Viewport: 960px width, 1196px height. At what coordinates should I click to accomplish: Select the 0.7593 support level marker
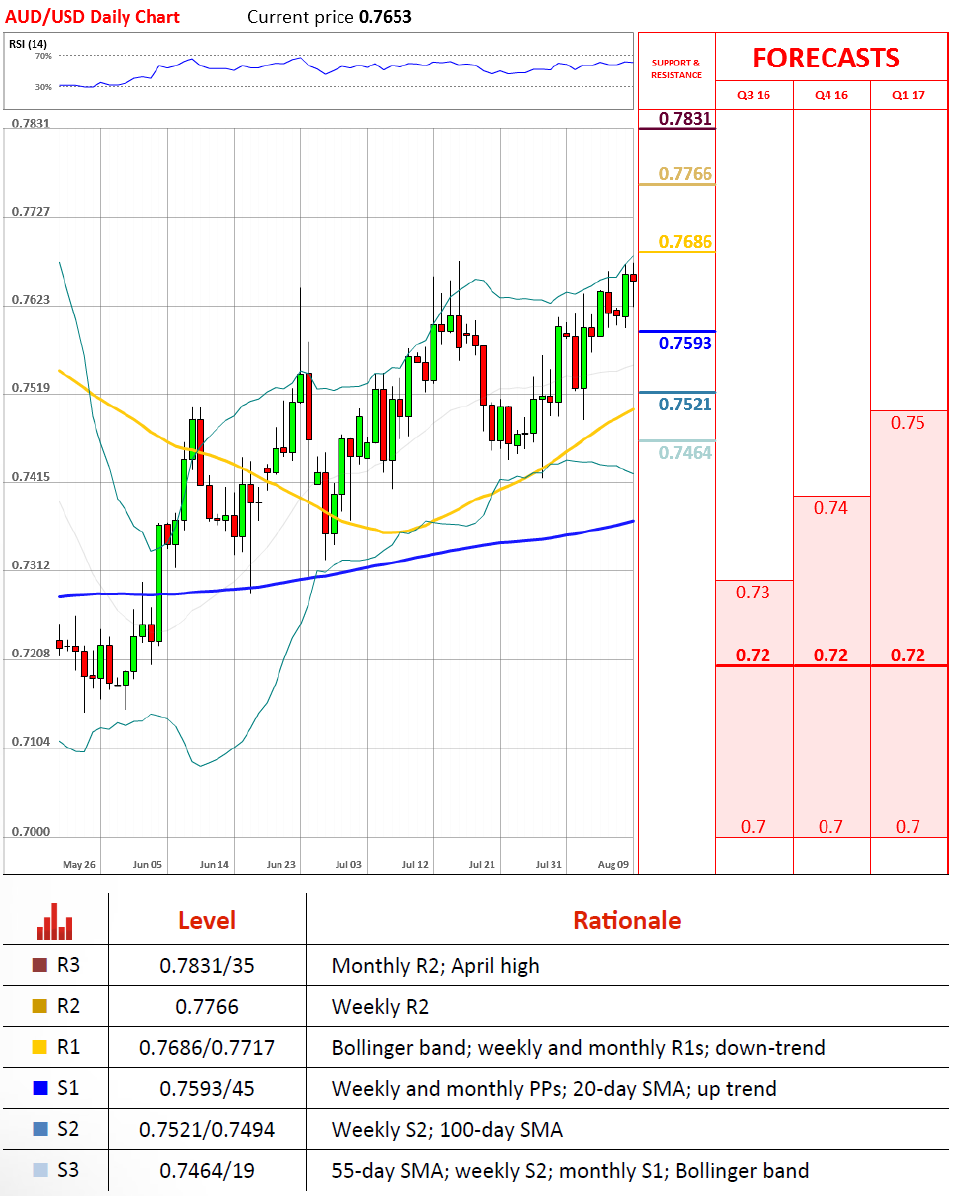[x=685, y=343]
